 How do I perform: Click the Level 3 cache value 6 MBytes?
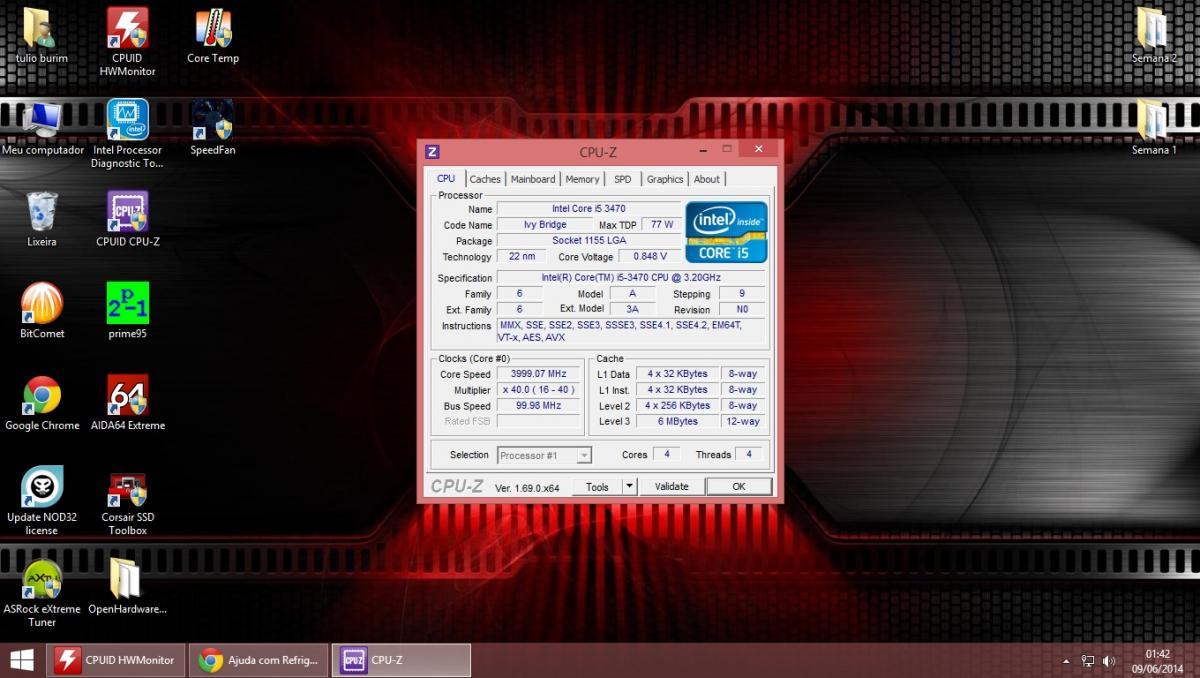pyautogui.click(x=677, y=422)
